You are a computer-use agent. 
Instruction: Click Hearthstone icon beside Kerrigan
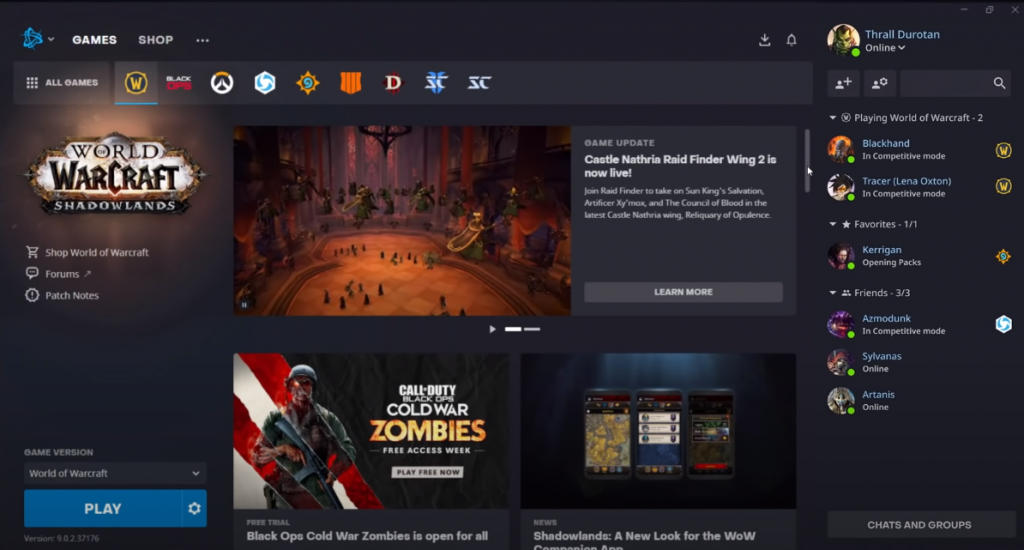[x=1003, y=256]
